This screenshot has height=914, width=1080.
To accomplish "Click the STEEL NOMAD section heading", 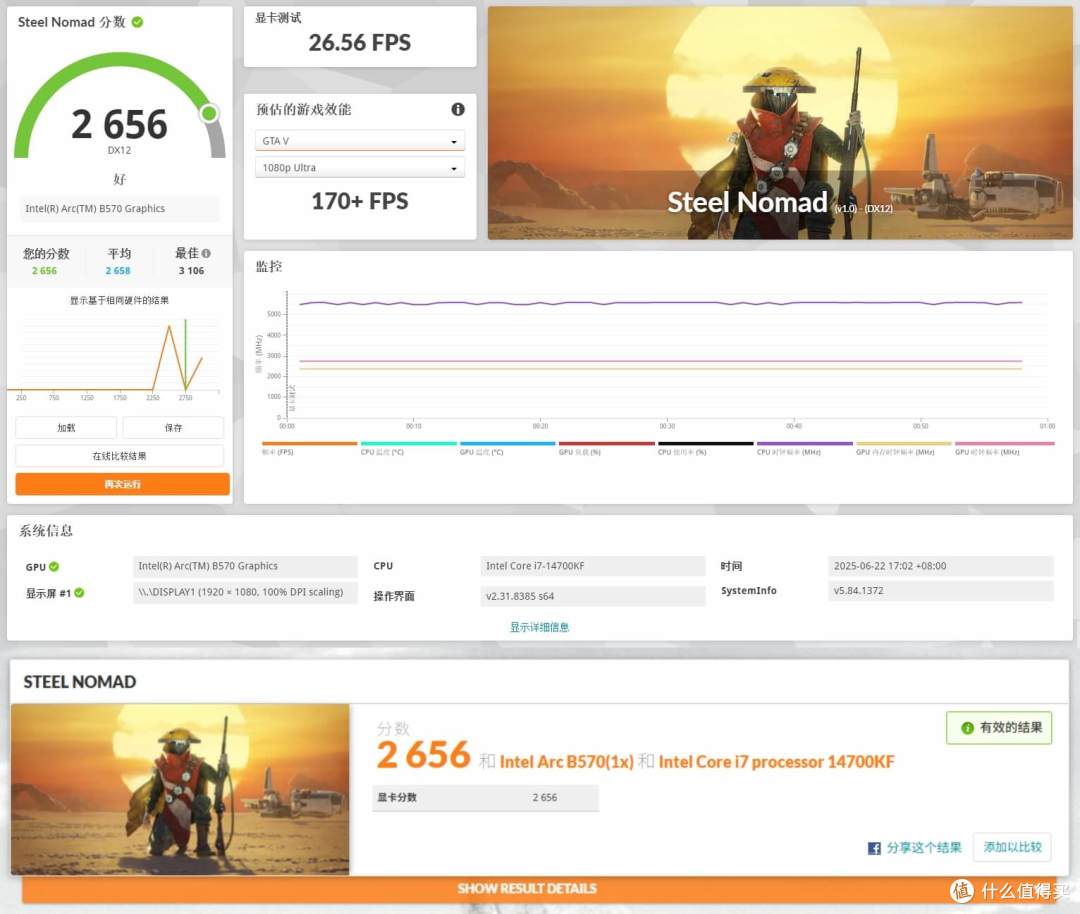I will 80,682.
